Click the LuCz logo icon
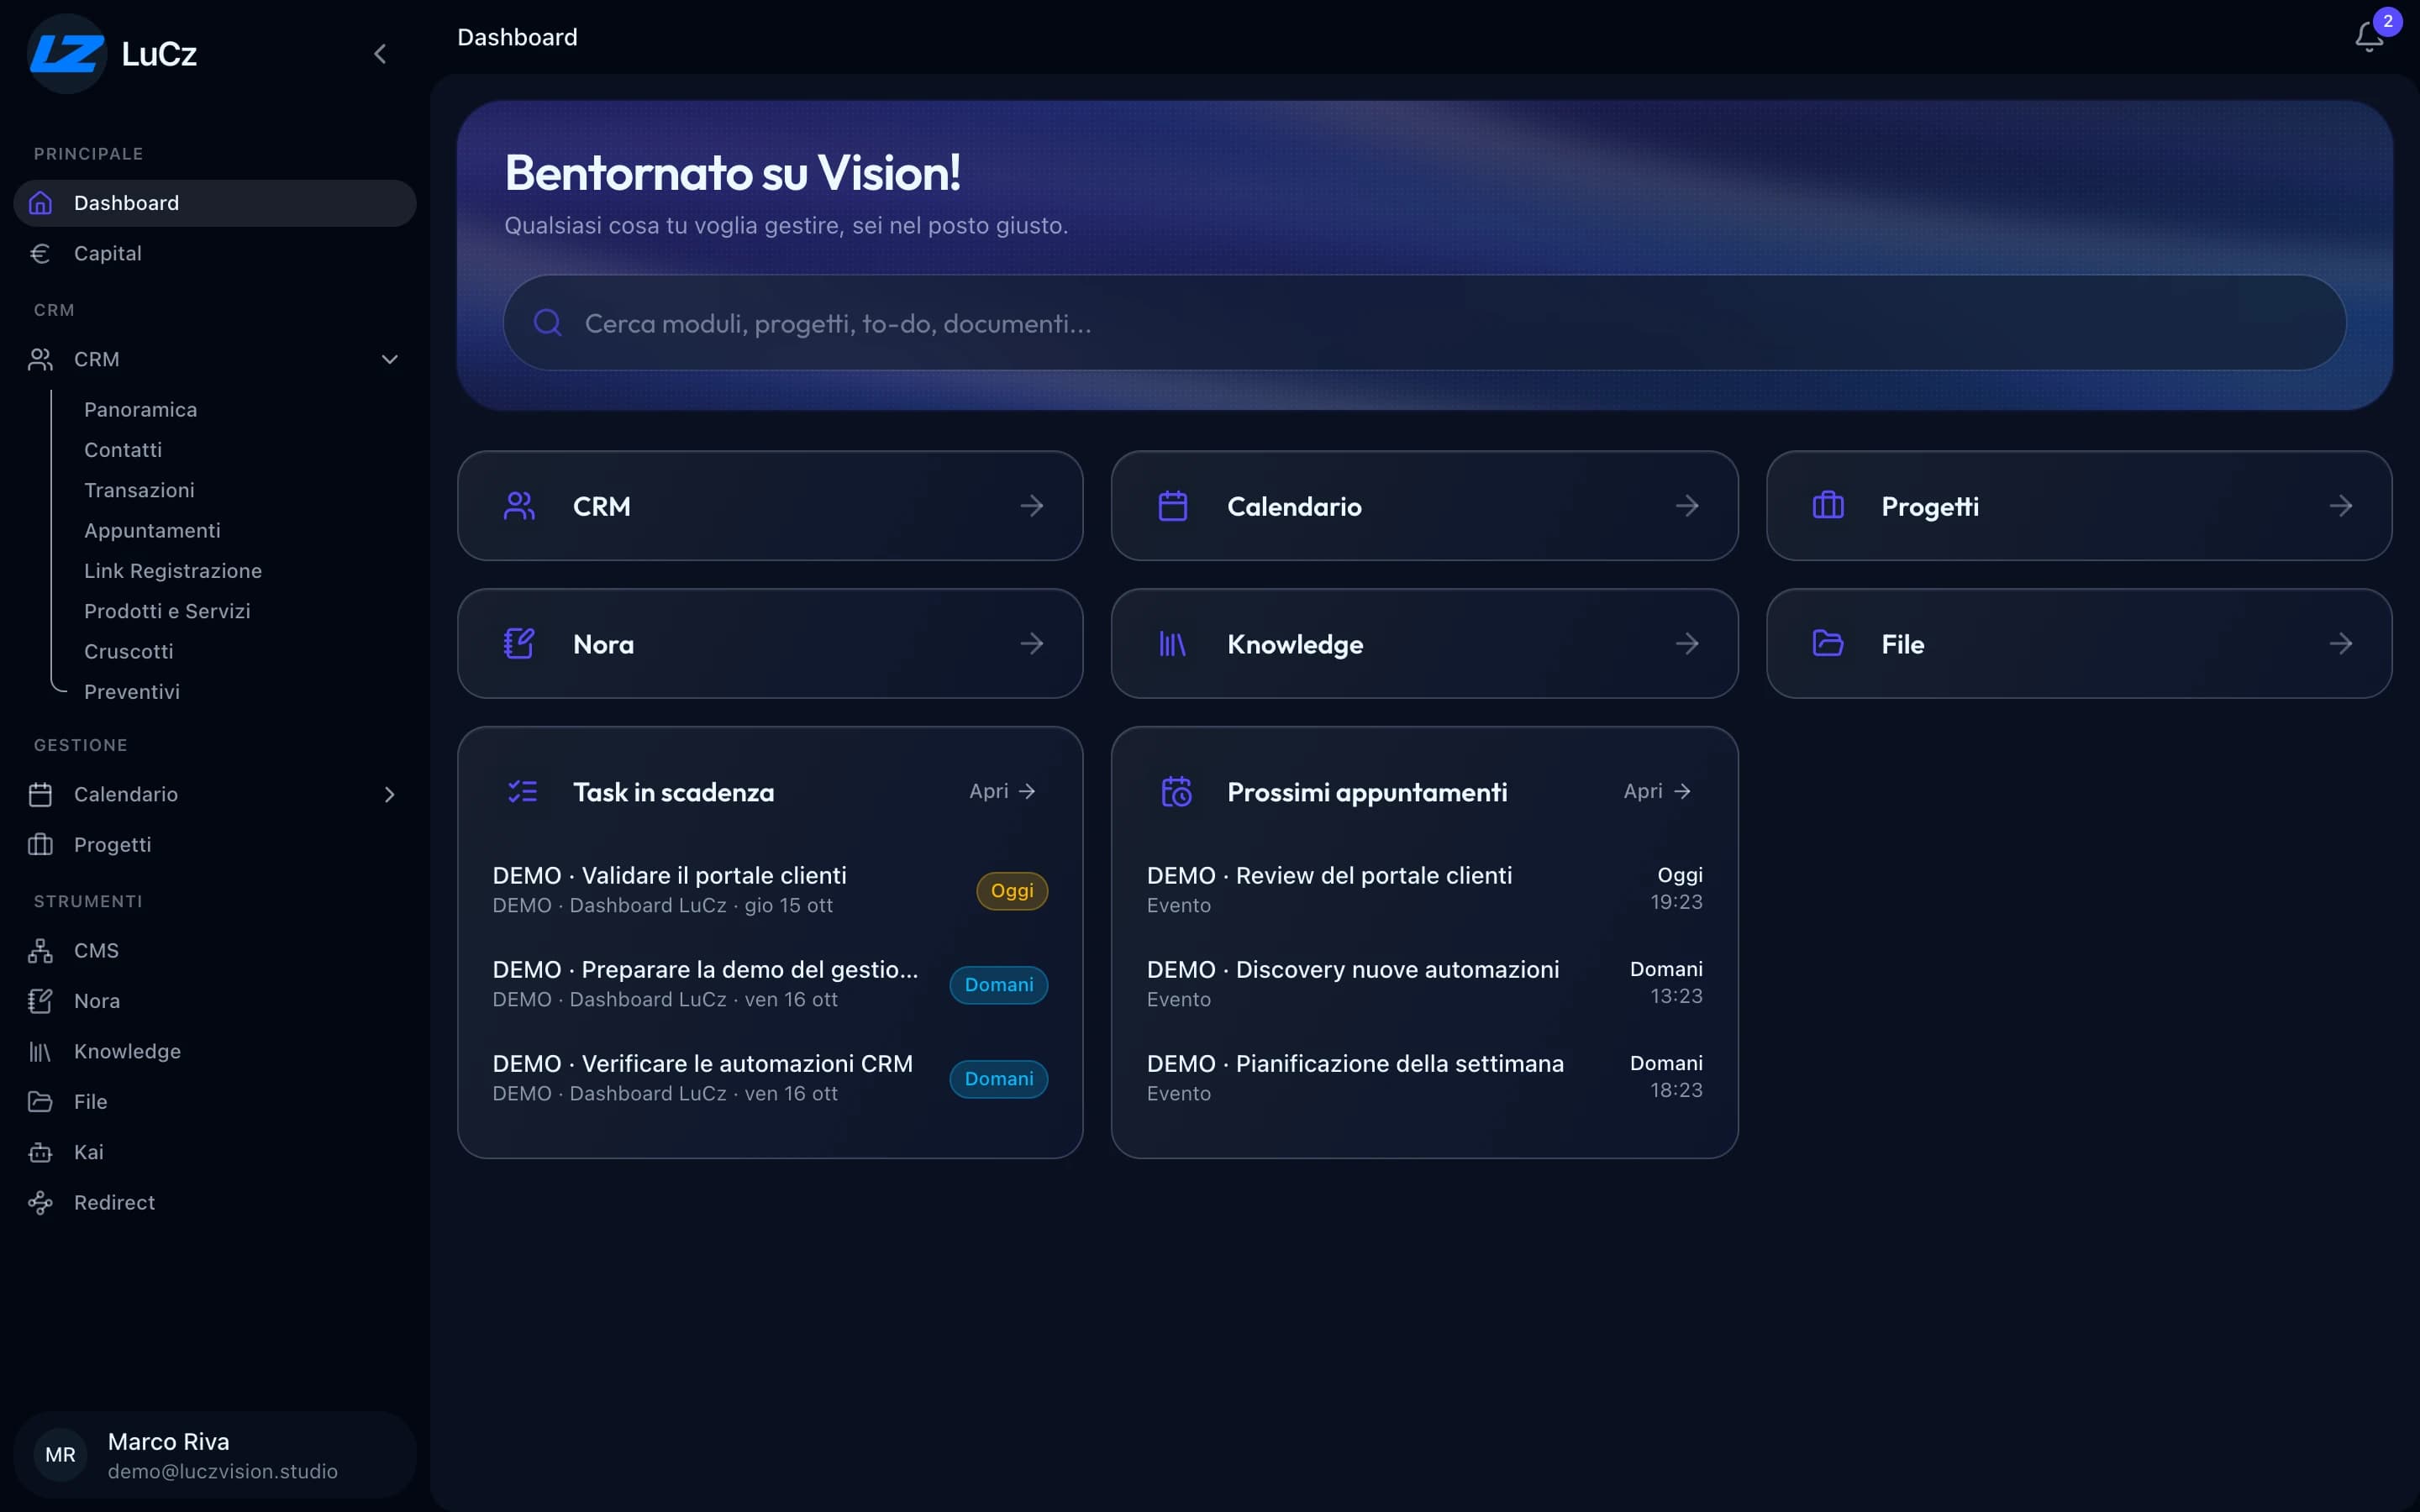 [66, 53]
